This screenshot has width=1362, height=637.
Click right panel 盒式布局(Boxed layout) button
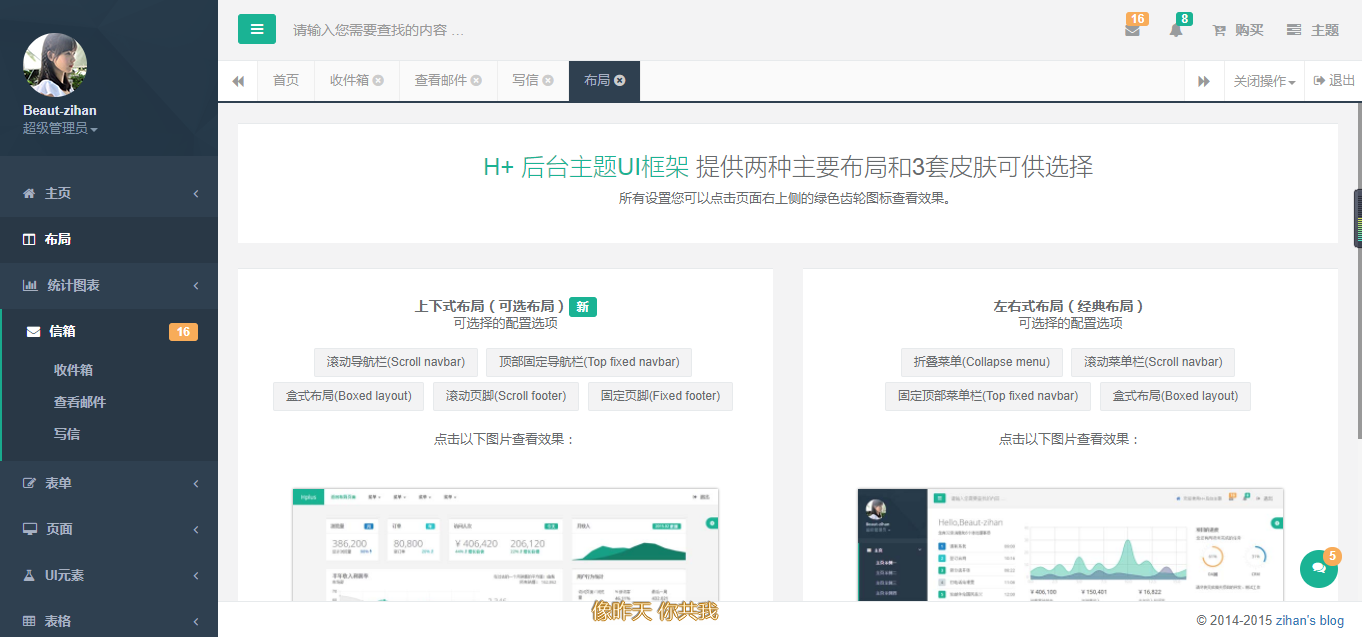(x=1175, y=396)
